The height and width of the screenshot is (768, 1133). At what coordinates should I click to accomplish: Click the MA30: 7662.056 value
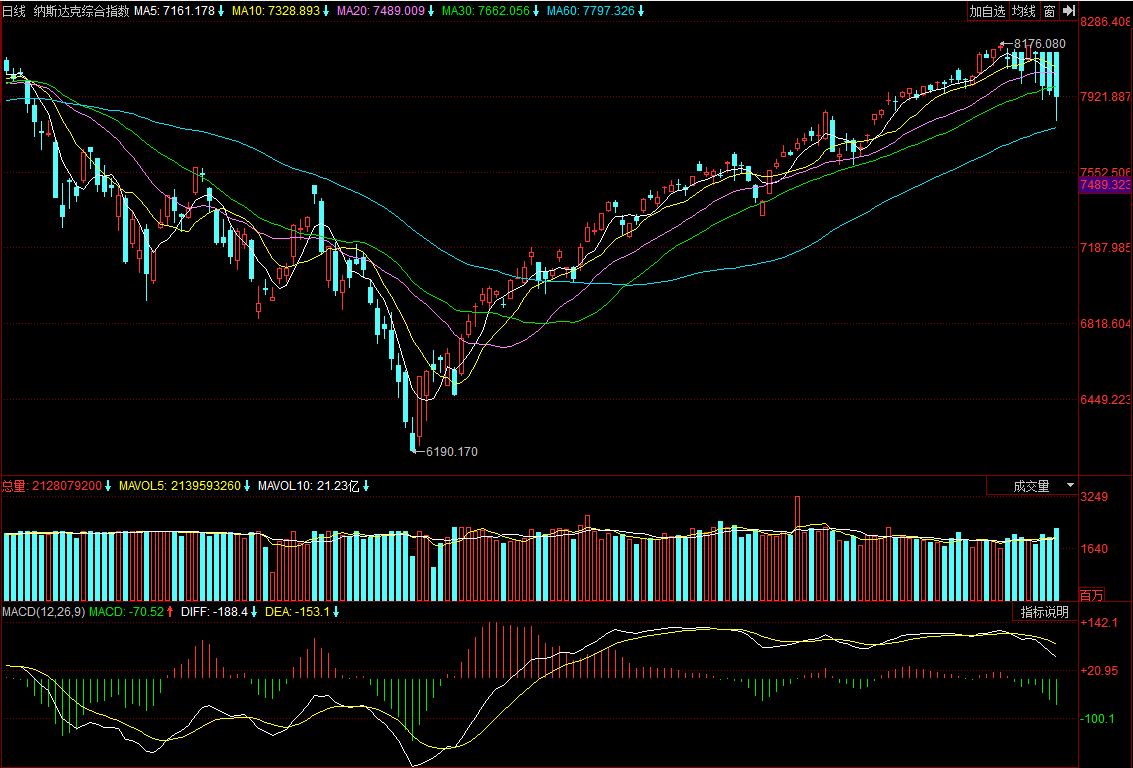pos(486,11)
